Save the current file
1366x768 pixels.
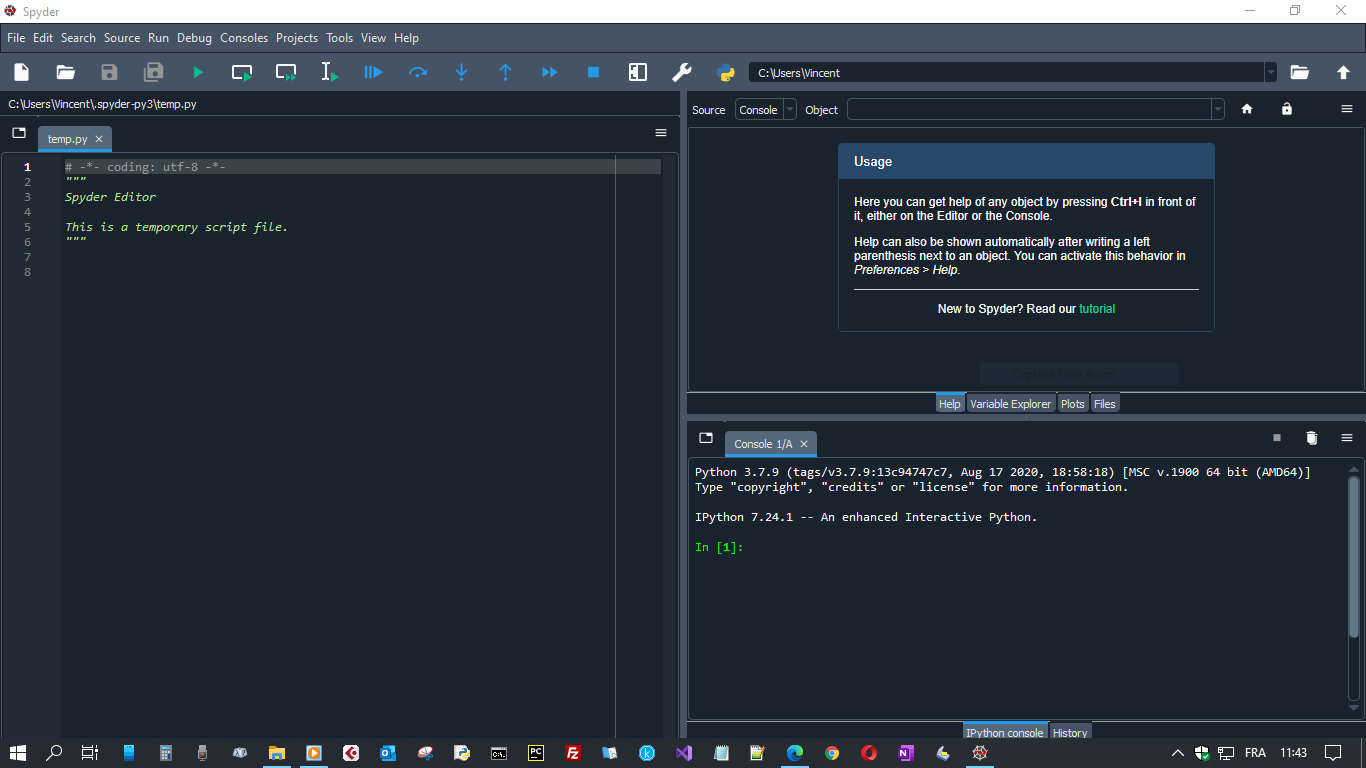pyautogui.click(x=109, y=72)
